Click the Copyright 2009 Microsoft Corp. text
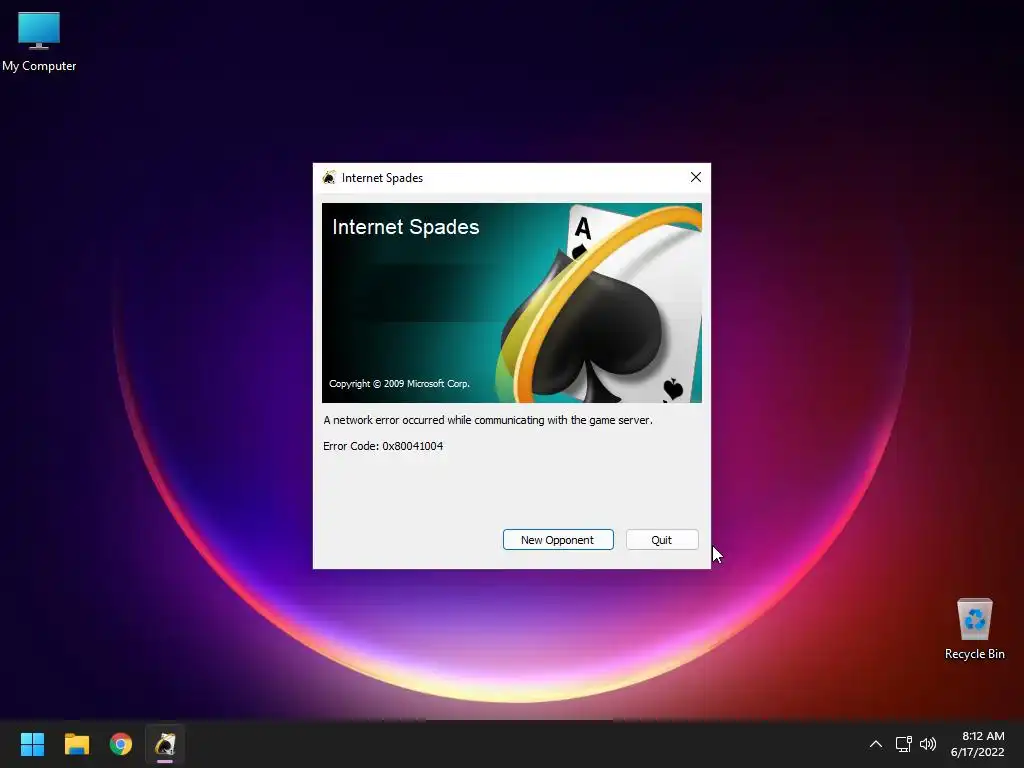1024x768 pixels. [400, 383]
